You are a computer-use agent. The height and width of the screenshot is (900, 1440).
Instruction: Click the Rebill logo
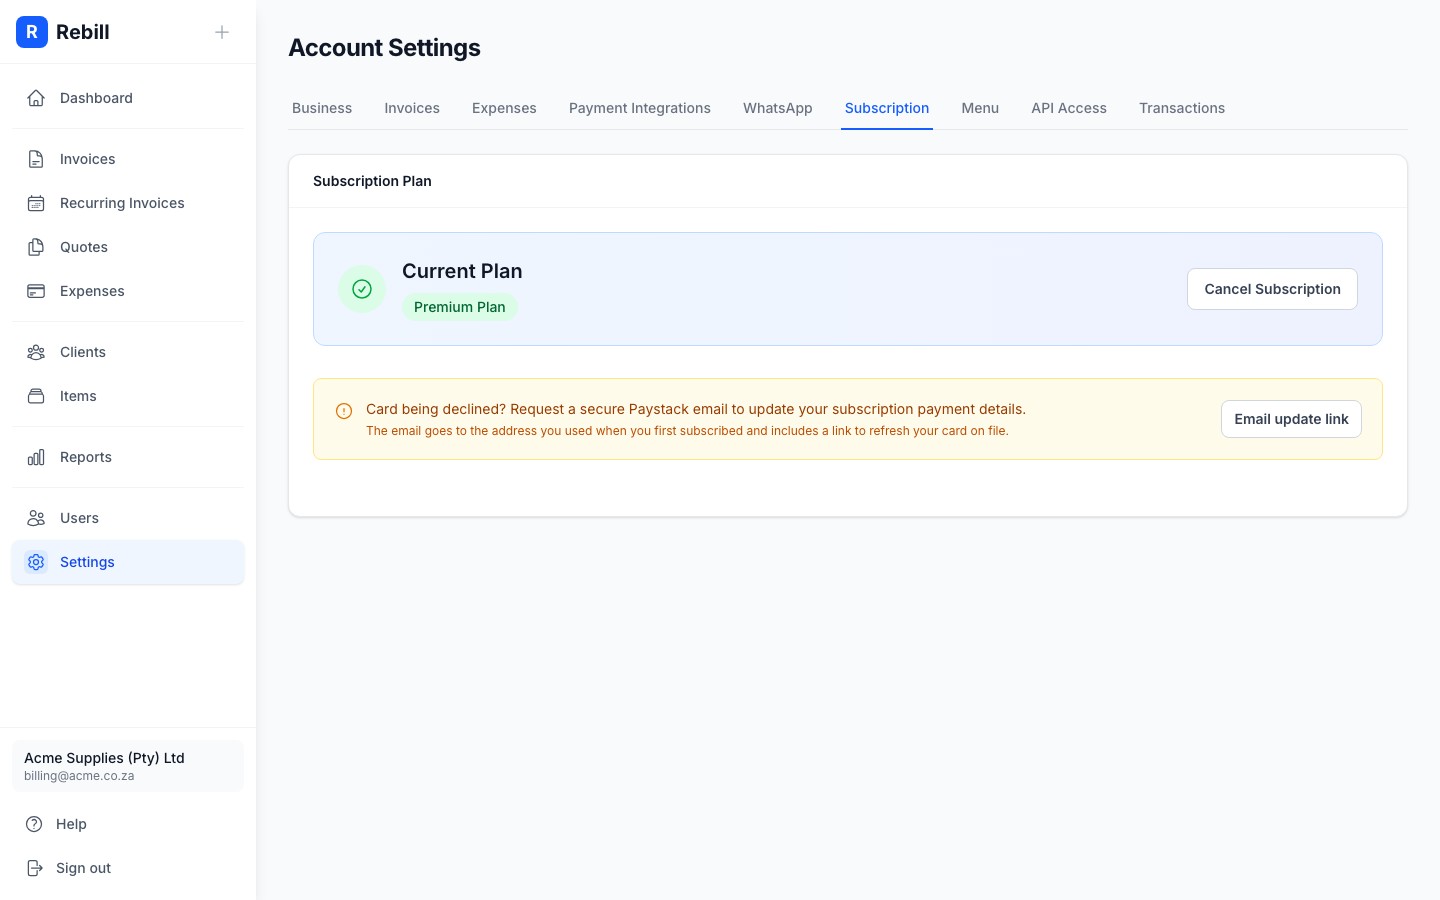pyautogui.click(x=32, y=32)
